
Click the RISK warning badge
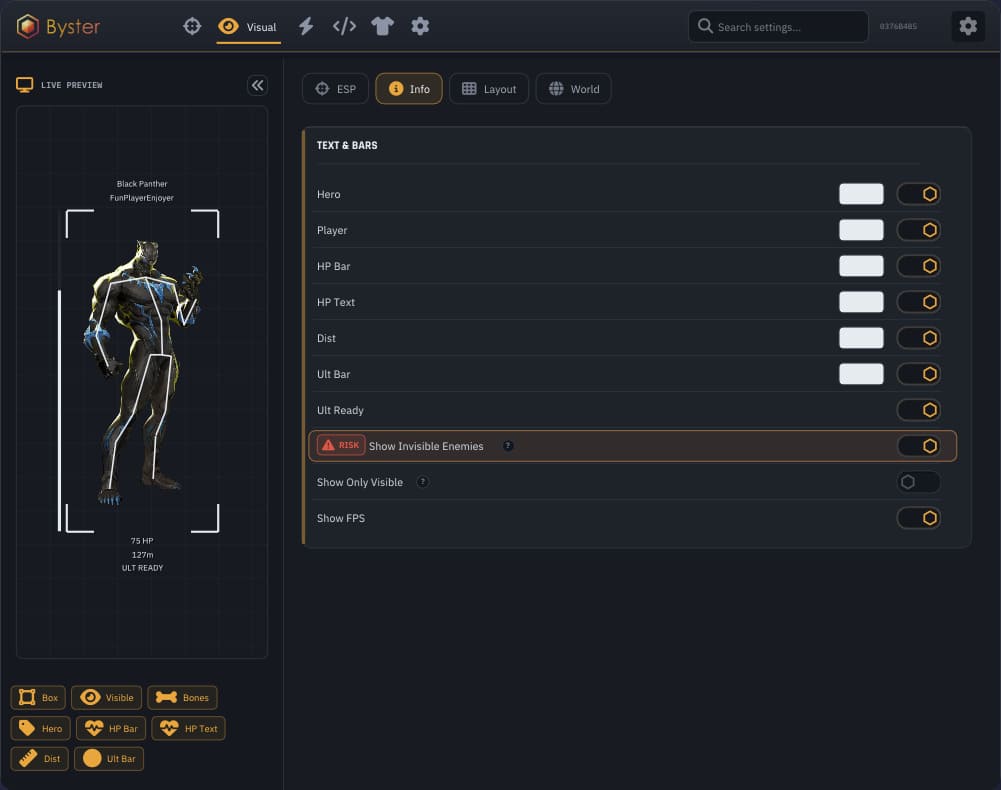341,445
